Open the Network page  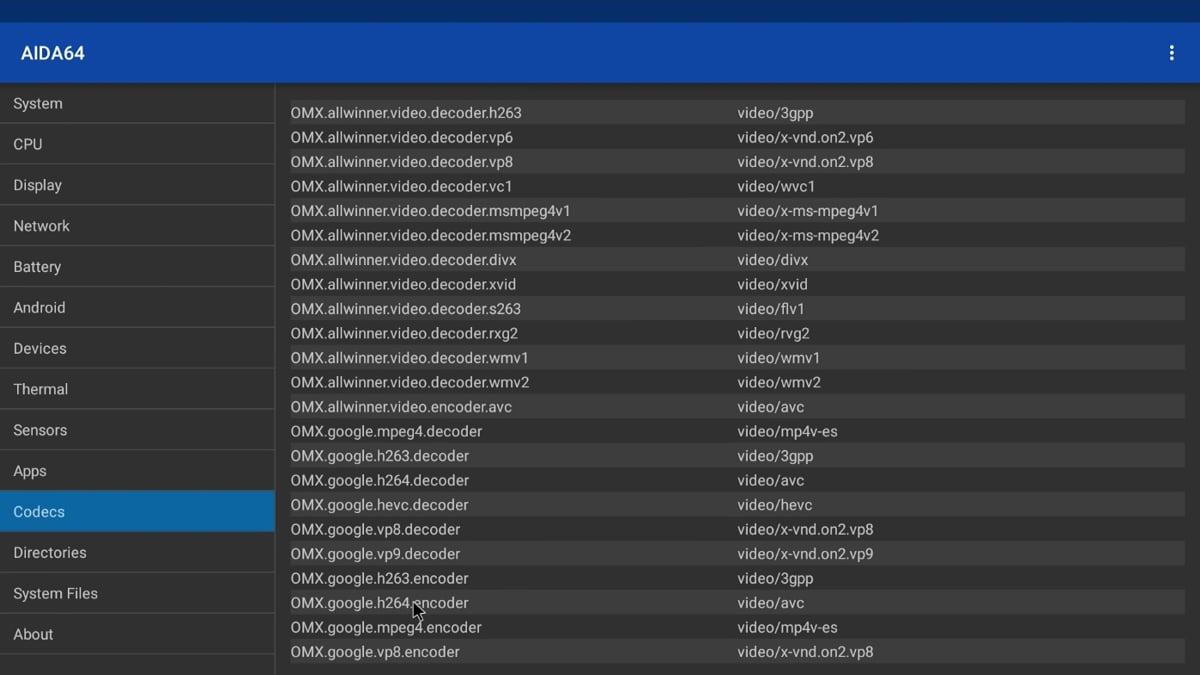(x=137, y=226)
